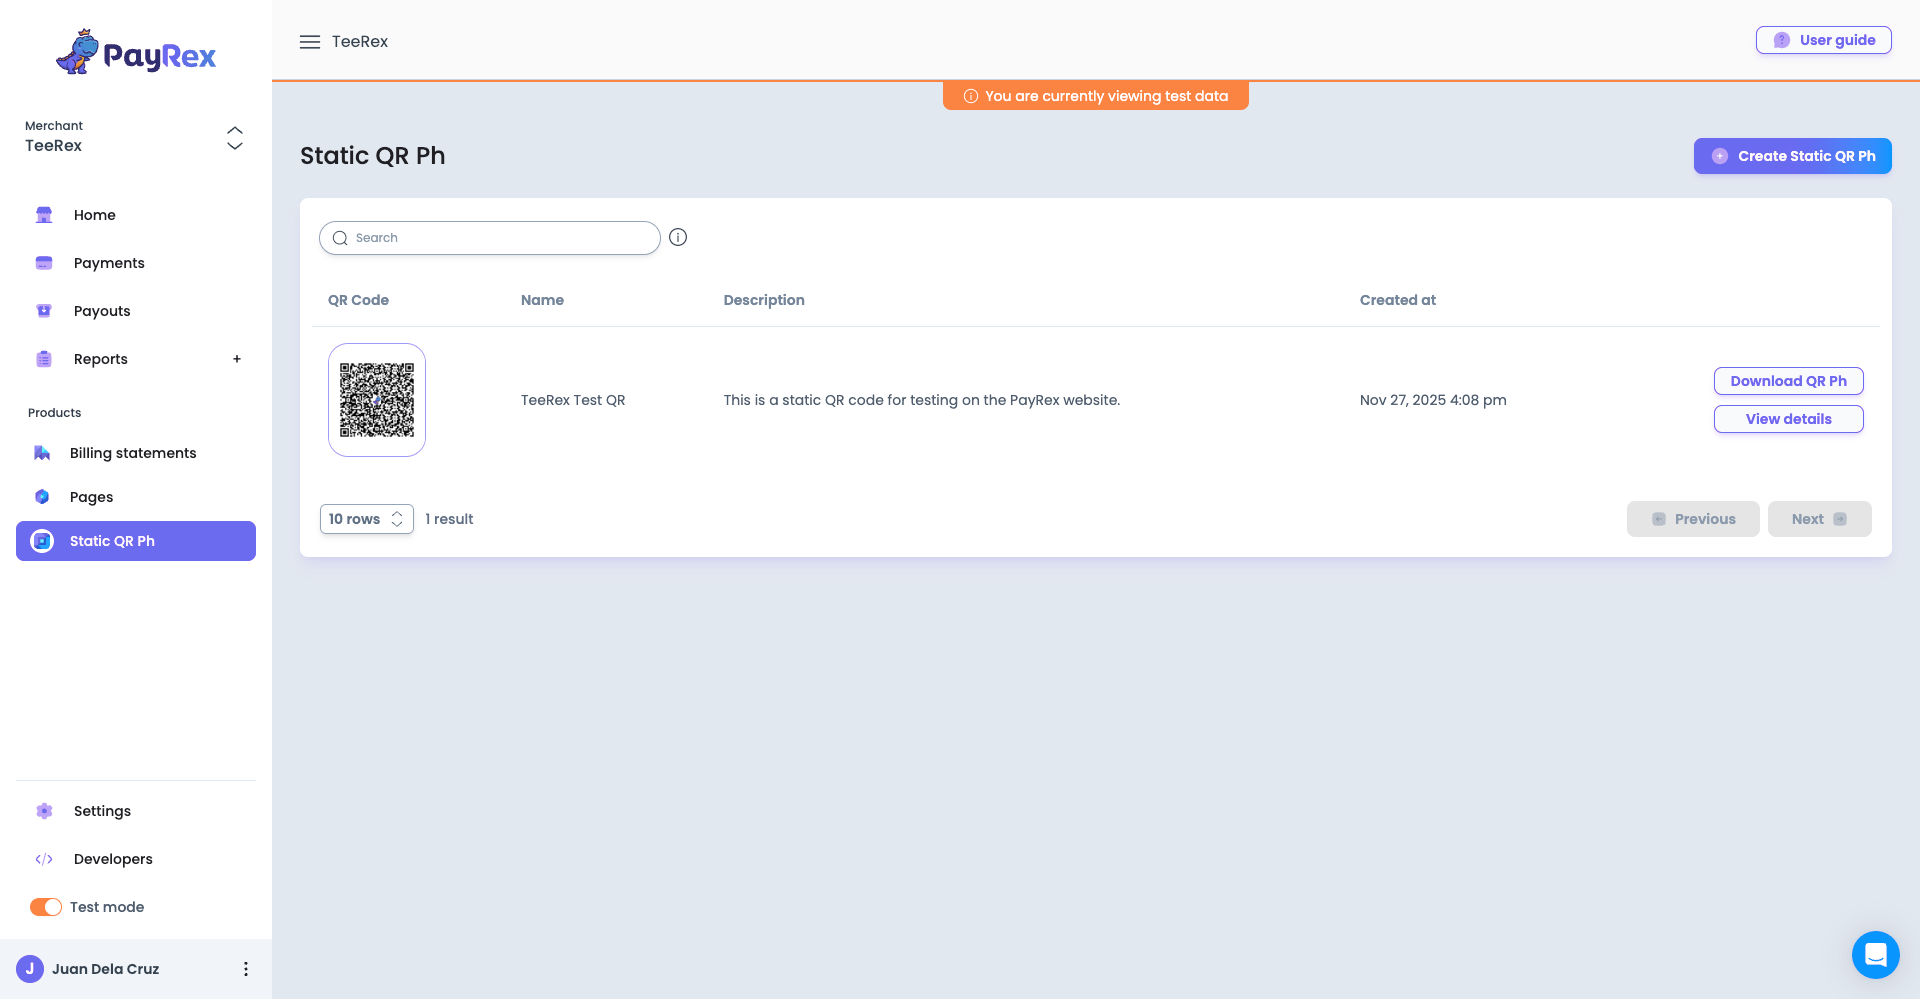This screenshot has height=999, width=1920.
Task: Collapse the TeeRex merchant selector chevron
Action: tap(234, 131)
